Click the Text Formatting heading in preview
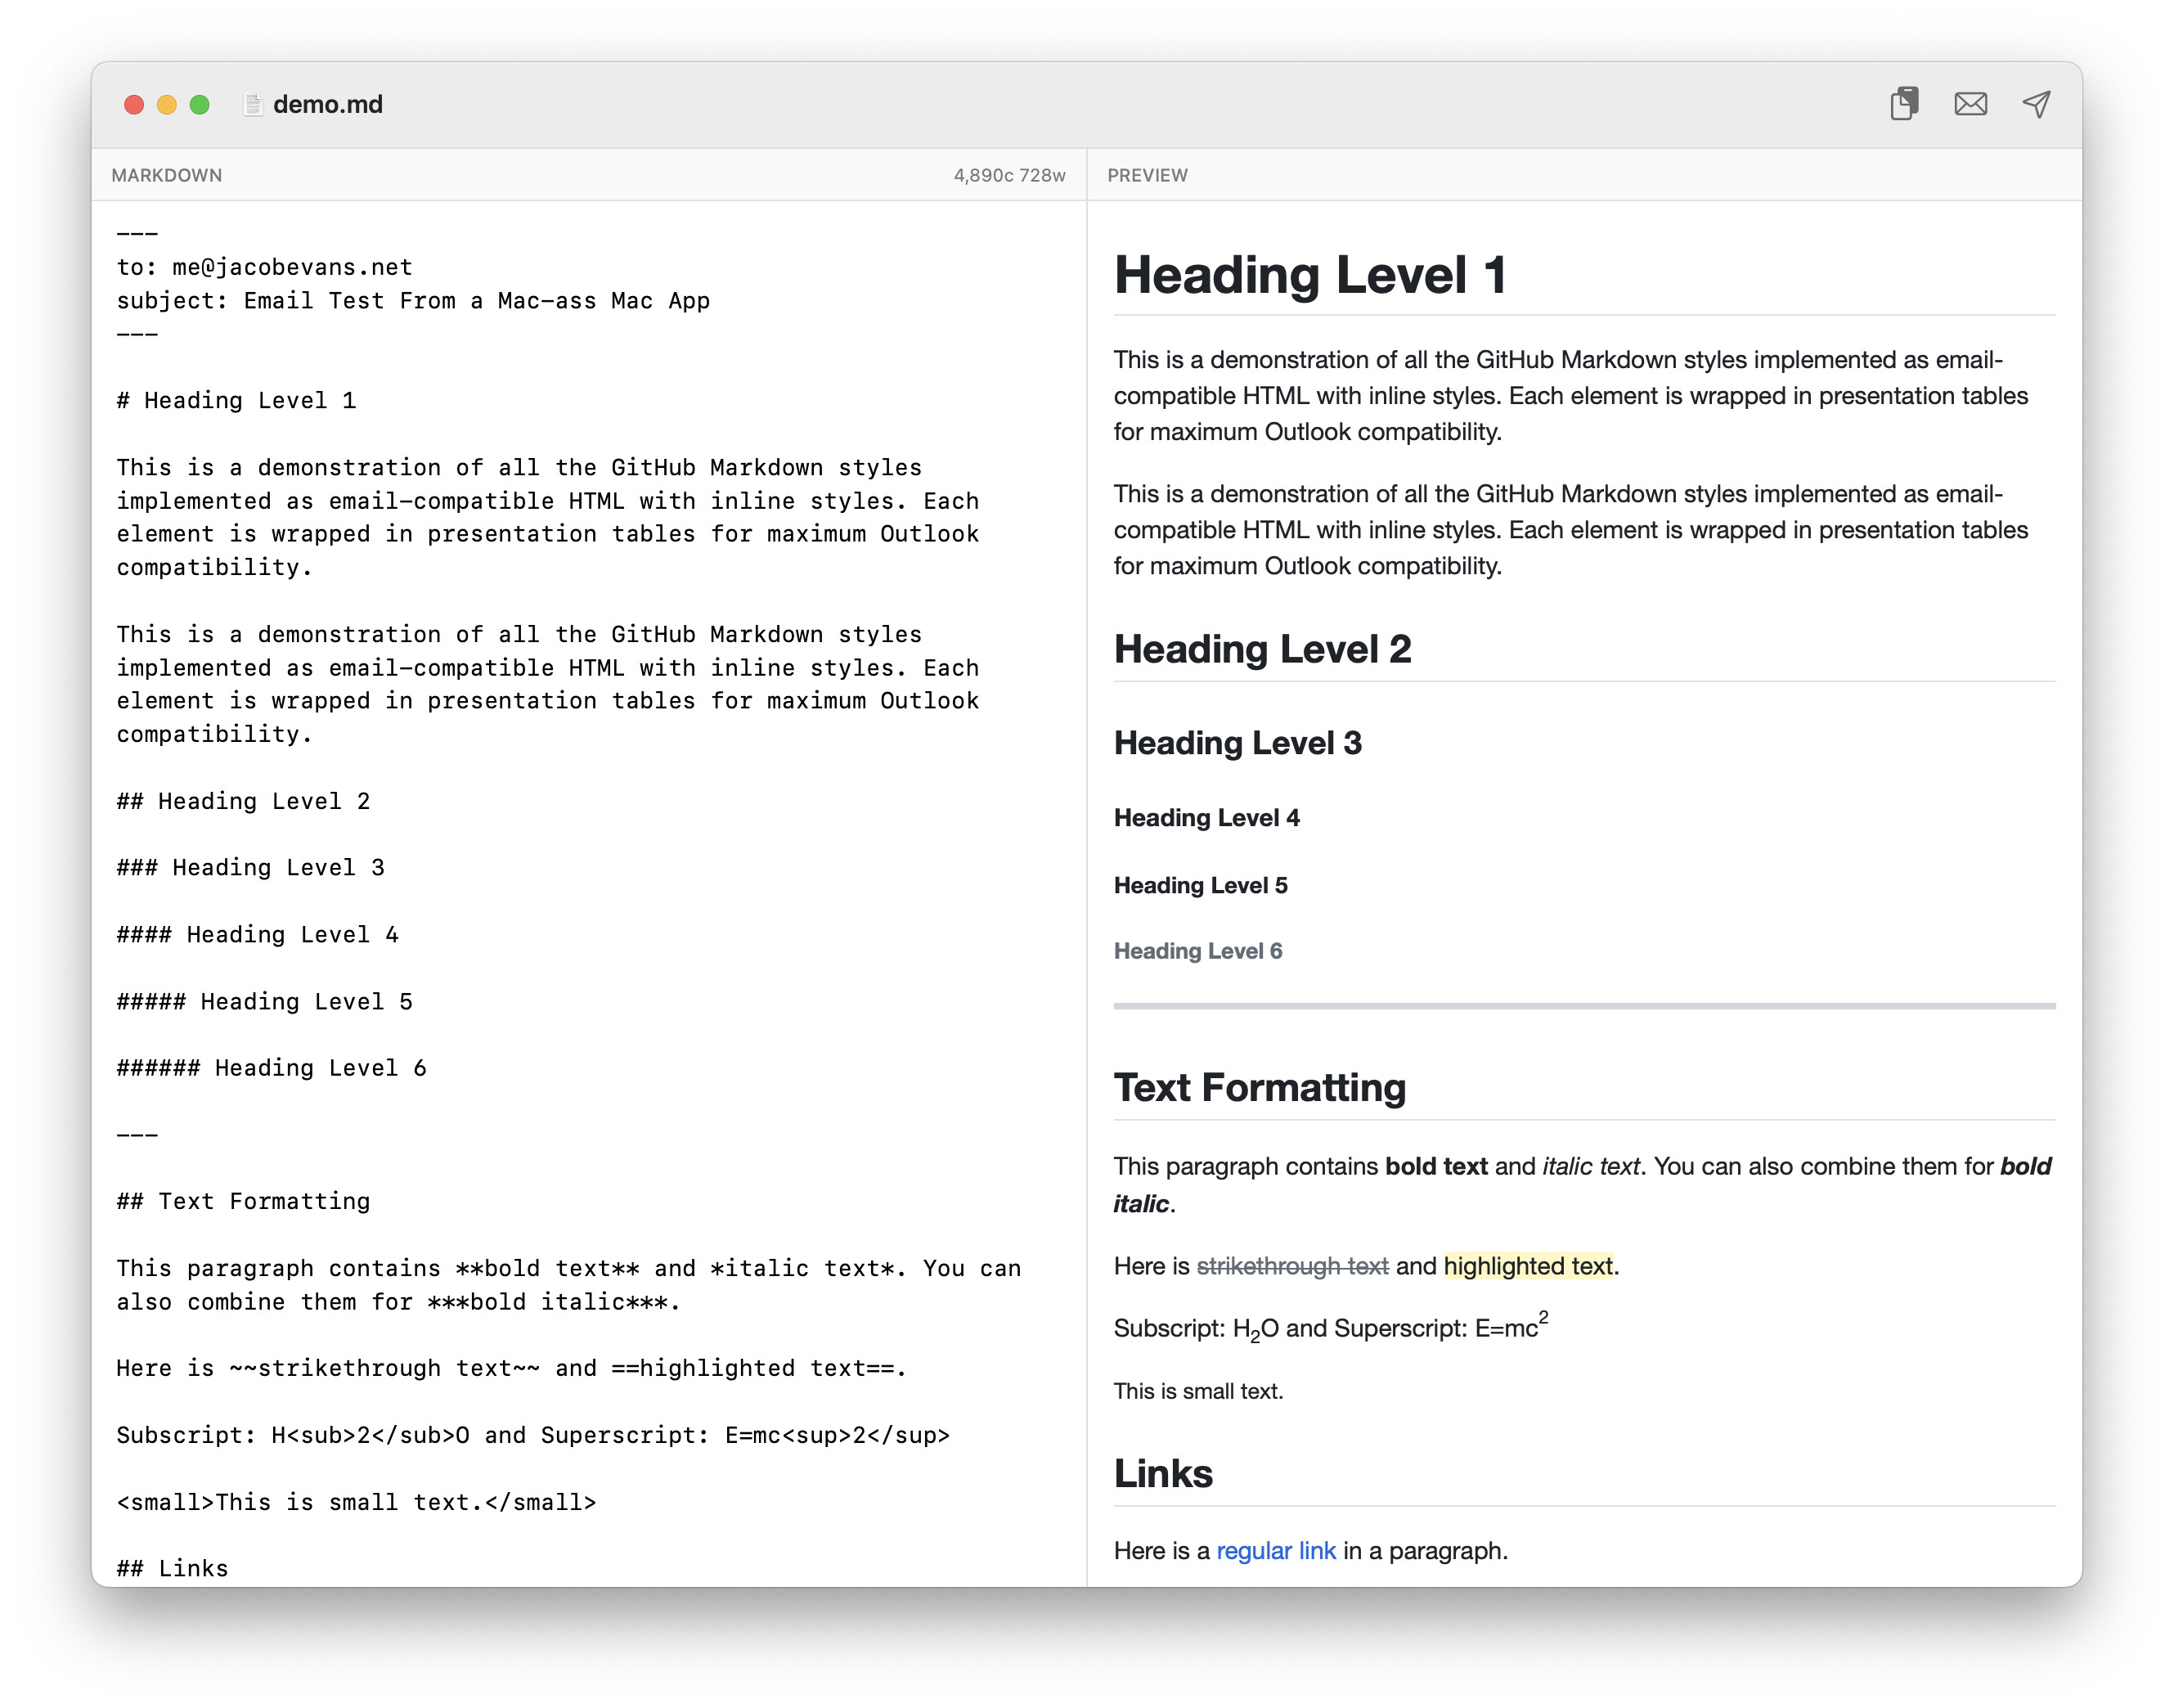Image resolution: width=2174 pixels, height=1708 pixels. 1259,1087
